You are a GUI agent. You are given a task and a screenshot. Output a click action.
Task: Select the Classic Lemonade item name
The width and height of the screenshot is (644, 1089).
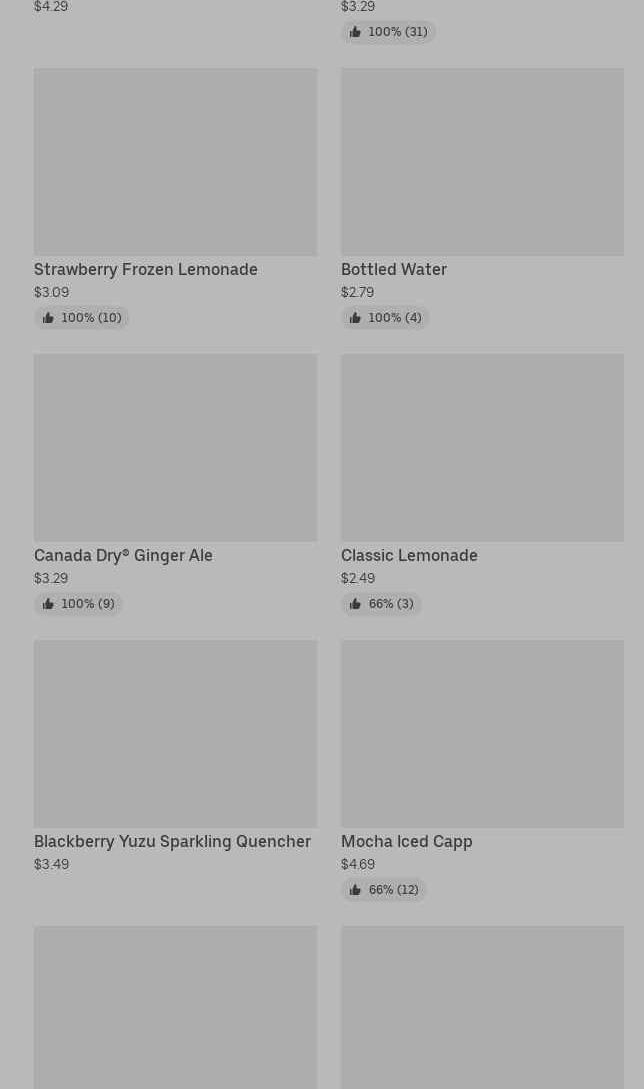point(409,555)
